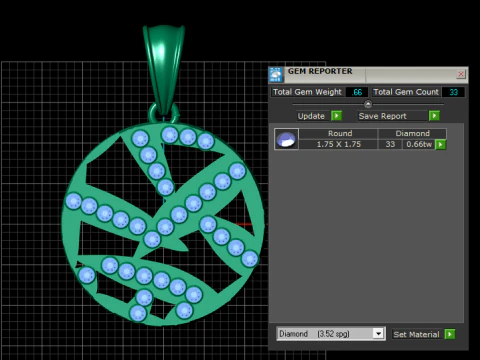Click the Total Gem Weight value .66

coord(357,92)
